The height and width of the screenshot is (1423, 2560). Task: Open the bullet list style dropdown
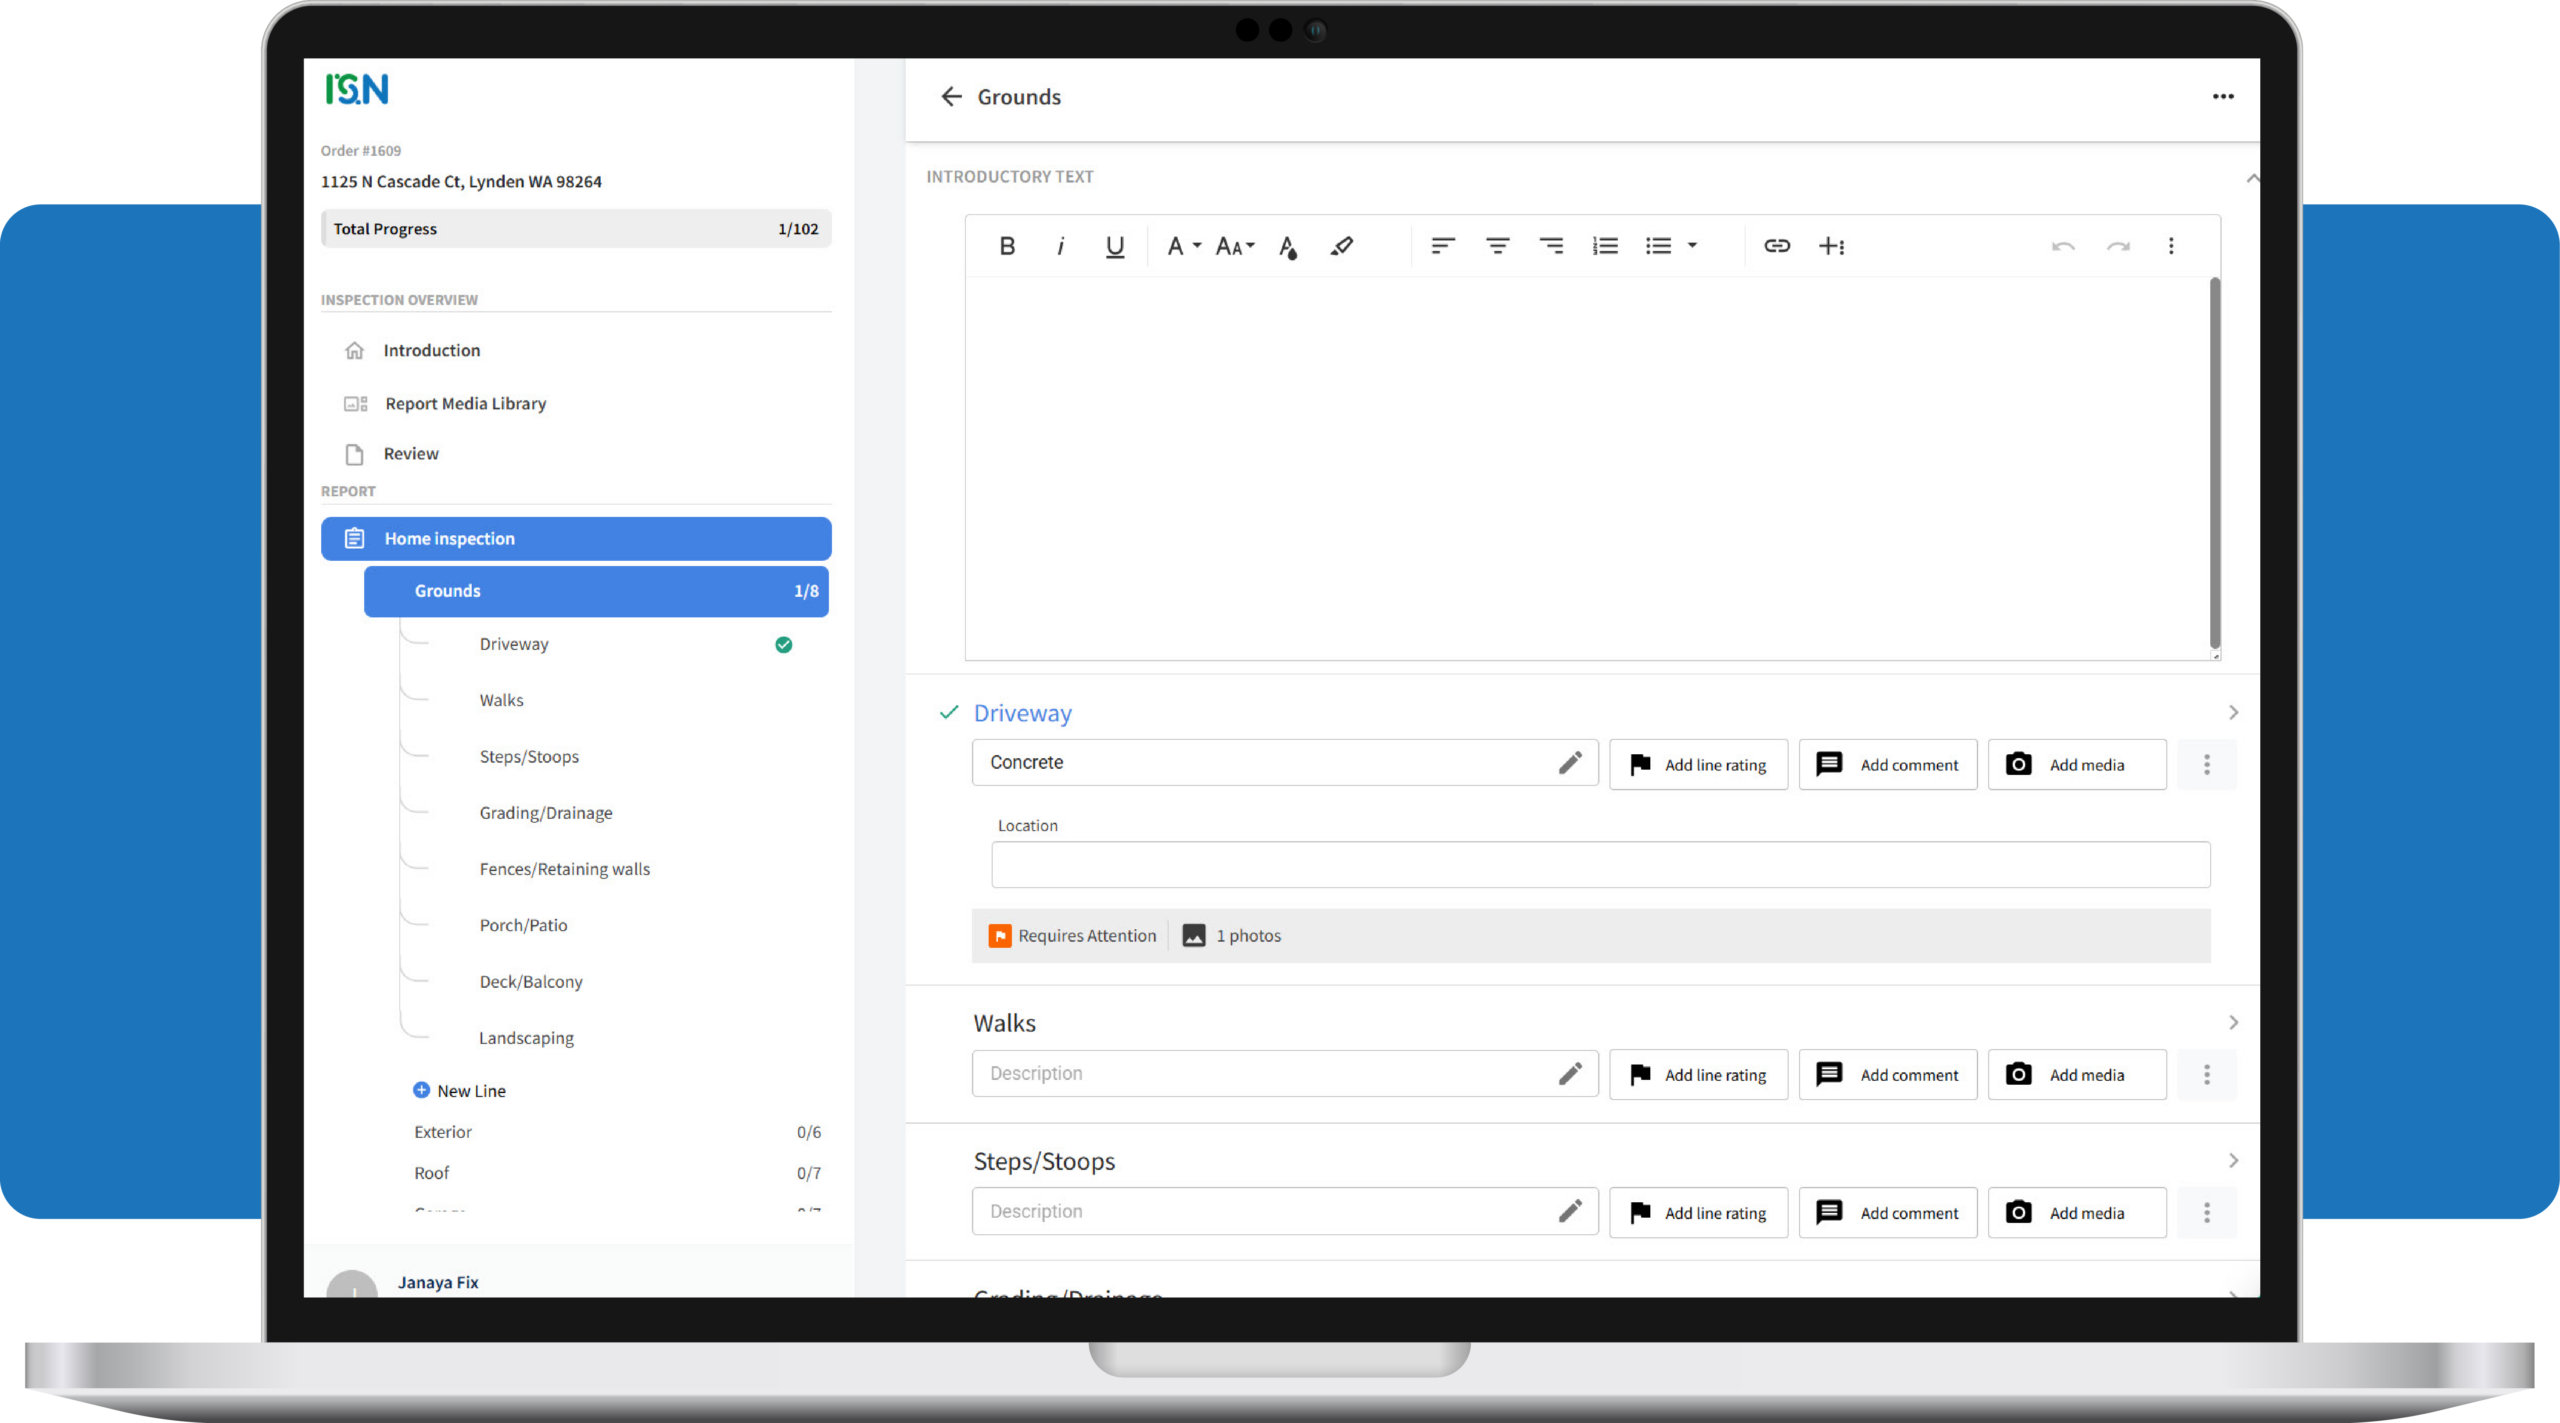click(1692, 246)
